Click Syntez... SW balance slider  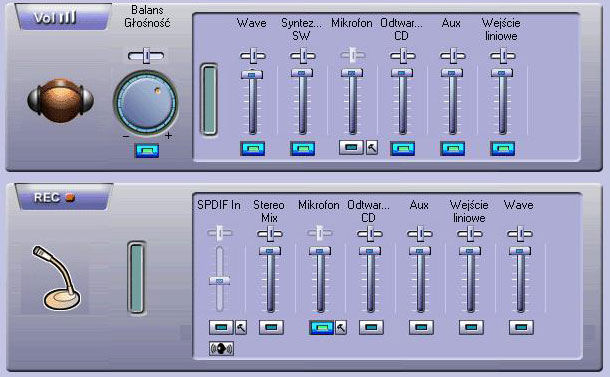point(303,56)
